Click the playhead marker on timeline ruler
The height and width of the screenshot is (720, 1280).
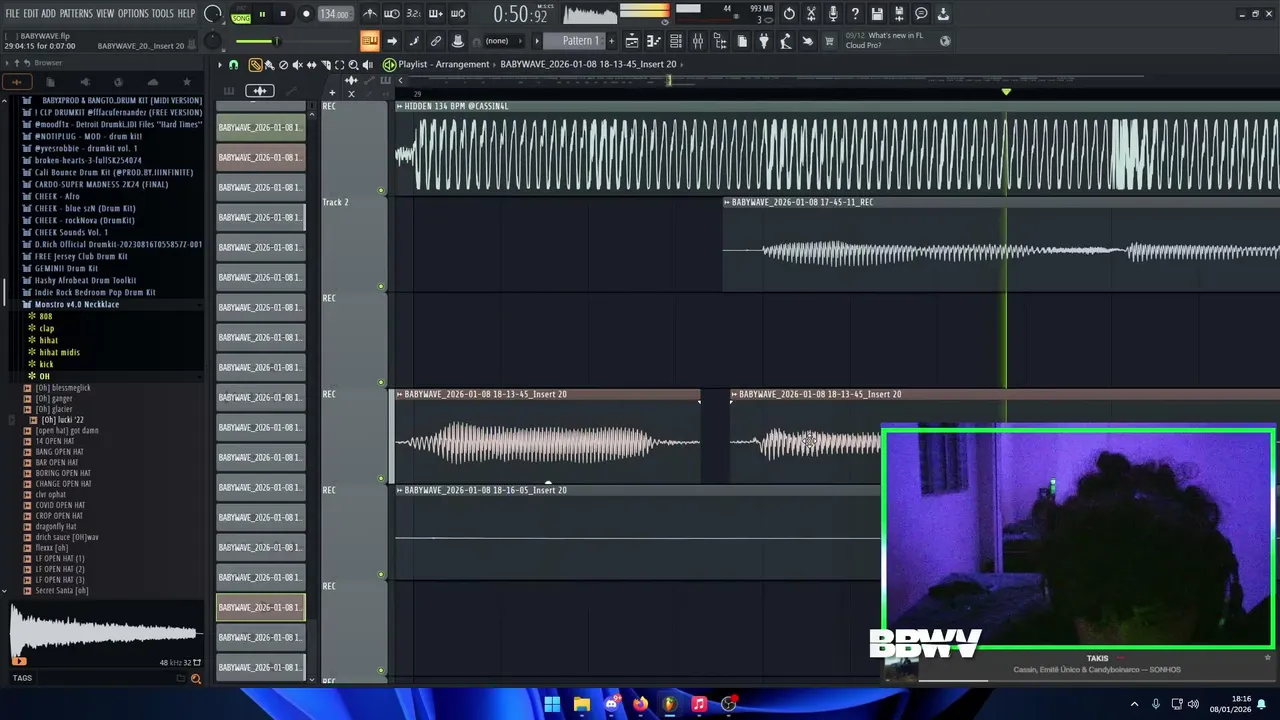(x=1006, y=92)
